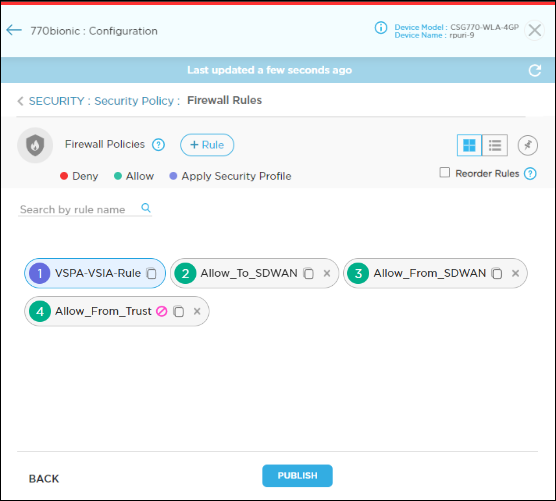Click the search magnifier icon

pyautogui.click(x=146, y=207)
